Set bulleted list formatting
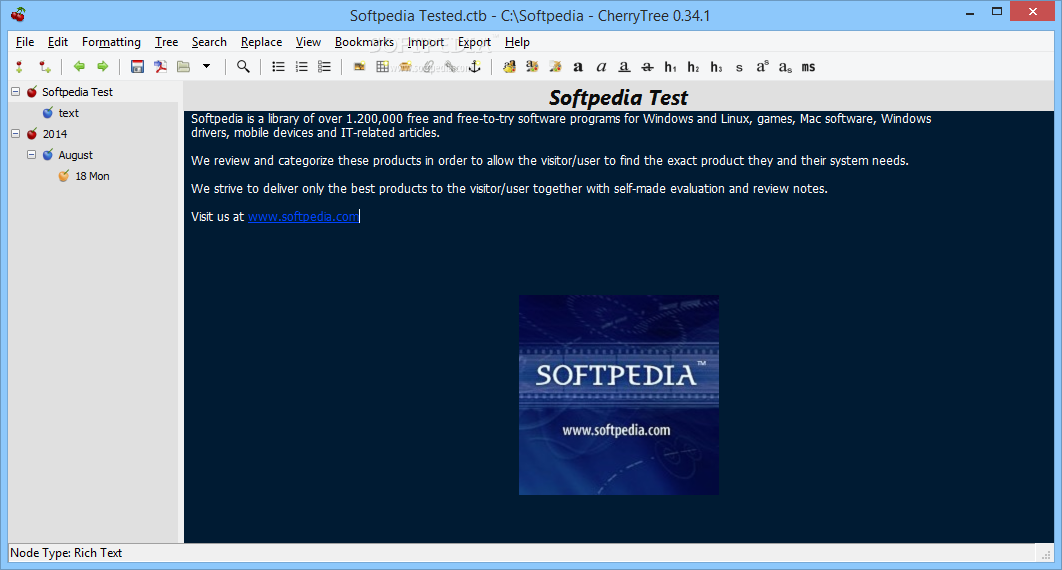The width and height of the screenshot is (1062, 570). click(278, 66)
